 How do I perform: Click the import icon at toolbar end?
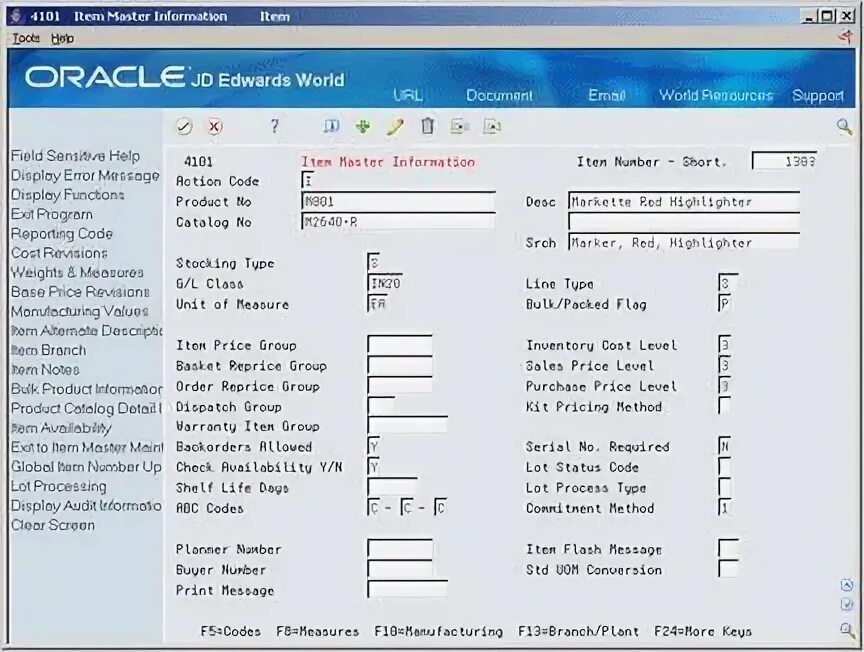[x=492, y=127]
